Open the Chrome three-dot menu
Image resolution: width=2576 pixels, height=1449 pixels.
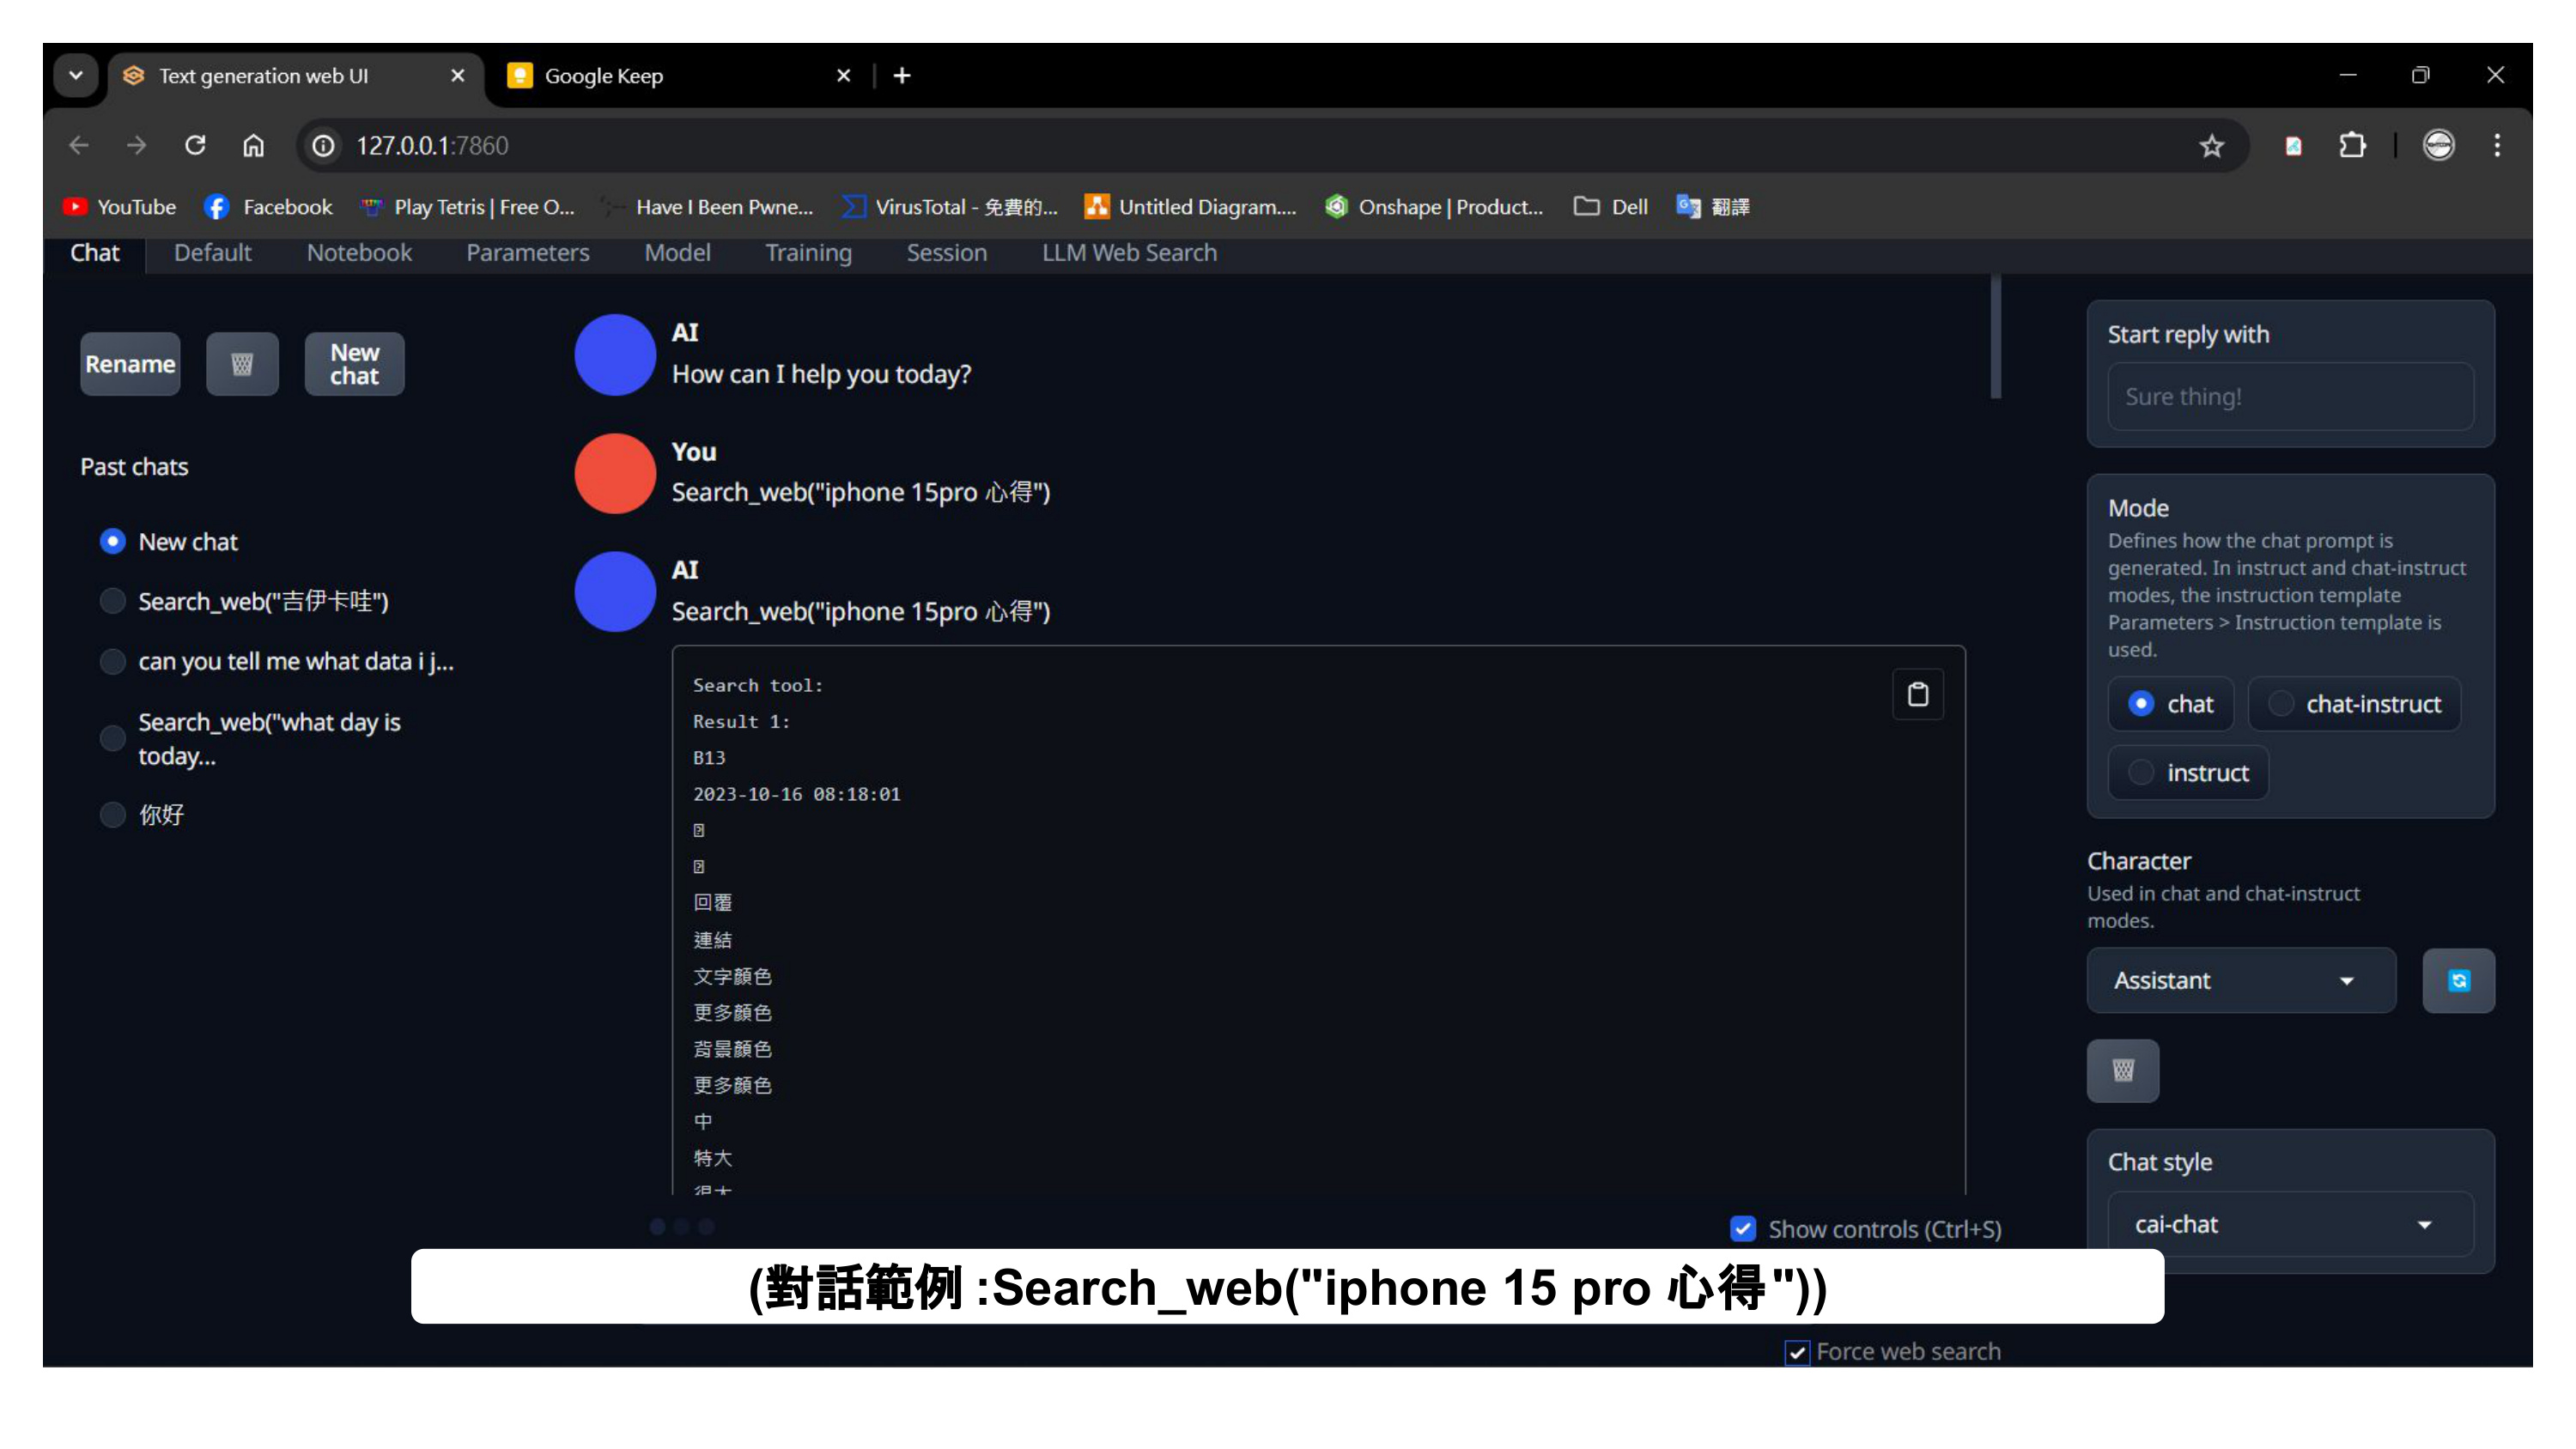pos(2496,146)
